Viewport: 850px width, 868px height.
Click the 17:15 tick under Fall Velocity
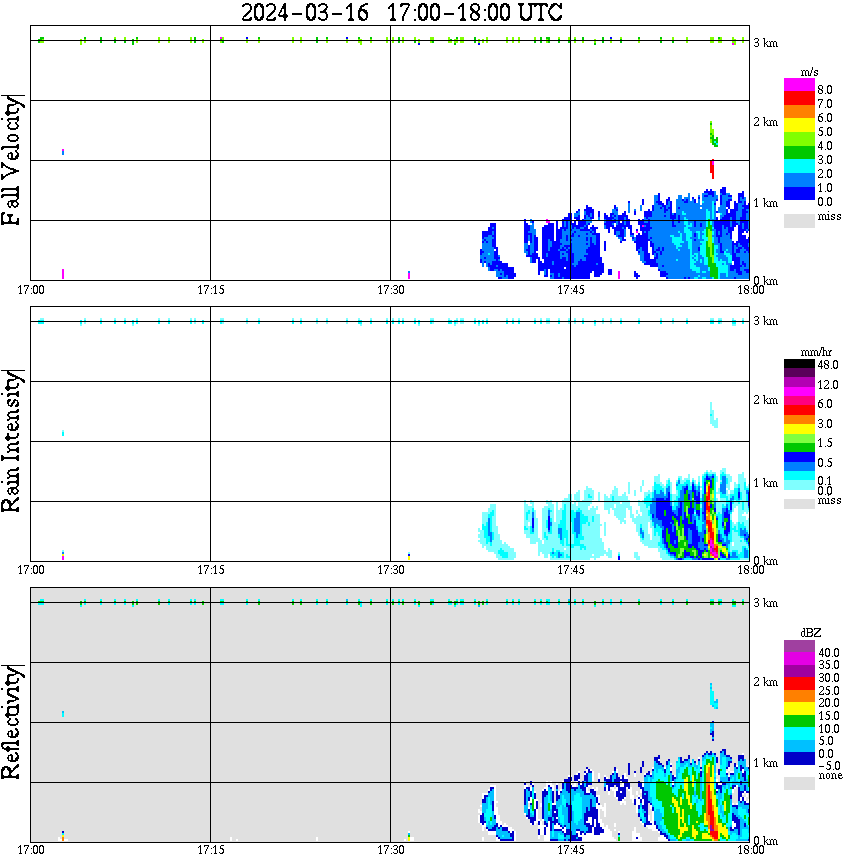[x=210, y=290]
